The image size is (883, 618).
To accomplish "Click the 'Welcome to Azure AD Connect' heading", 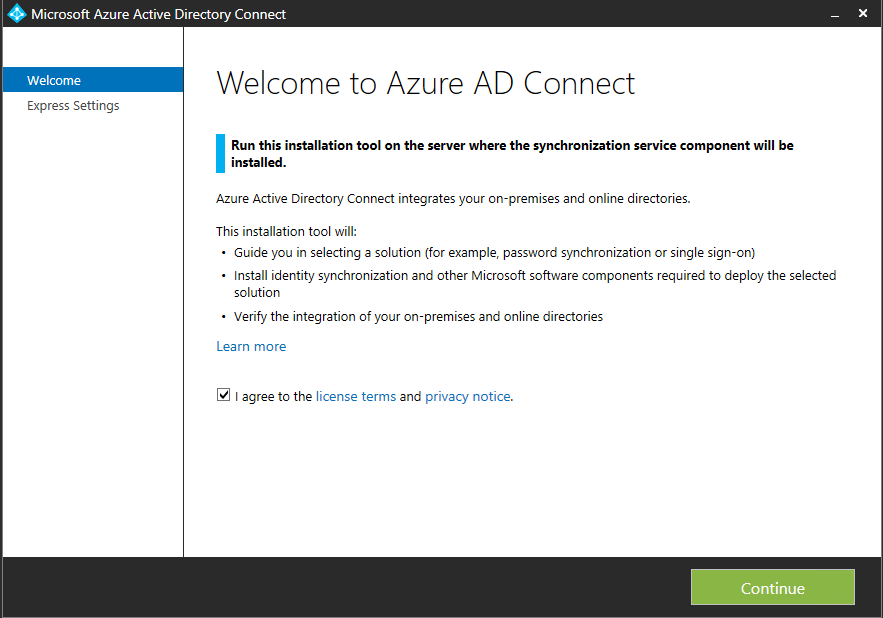I will click(x=426, y=83).
